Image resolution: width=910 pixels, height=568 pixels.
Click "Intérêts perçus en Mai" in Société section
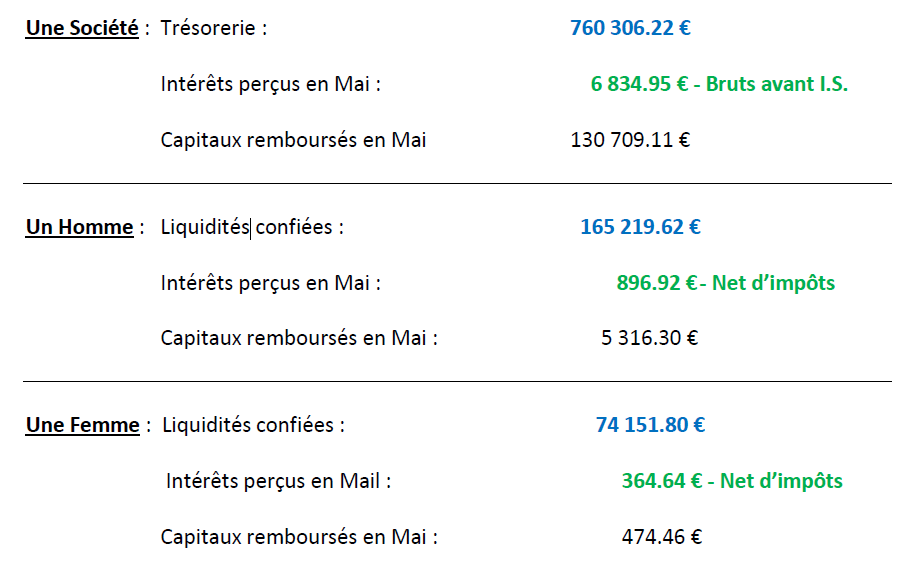265,84
